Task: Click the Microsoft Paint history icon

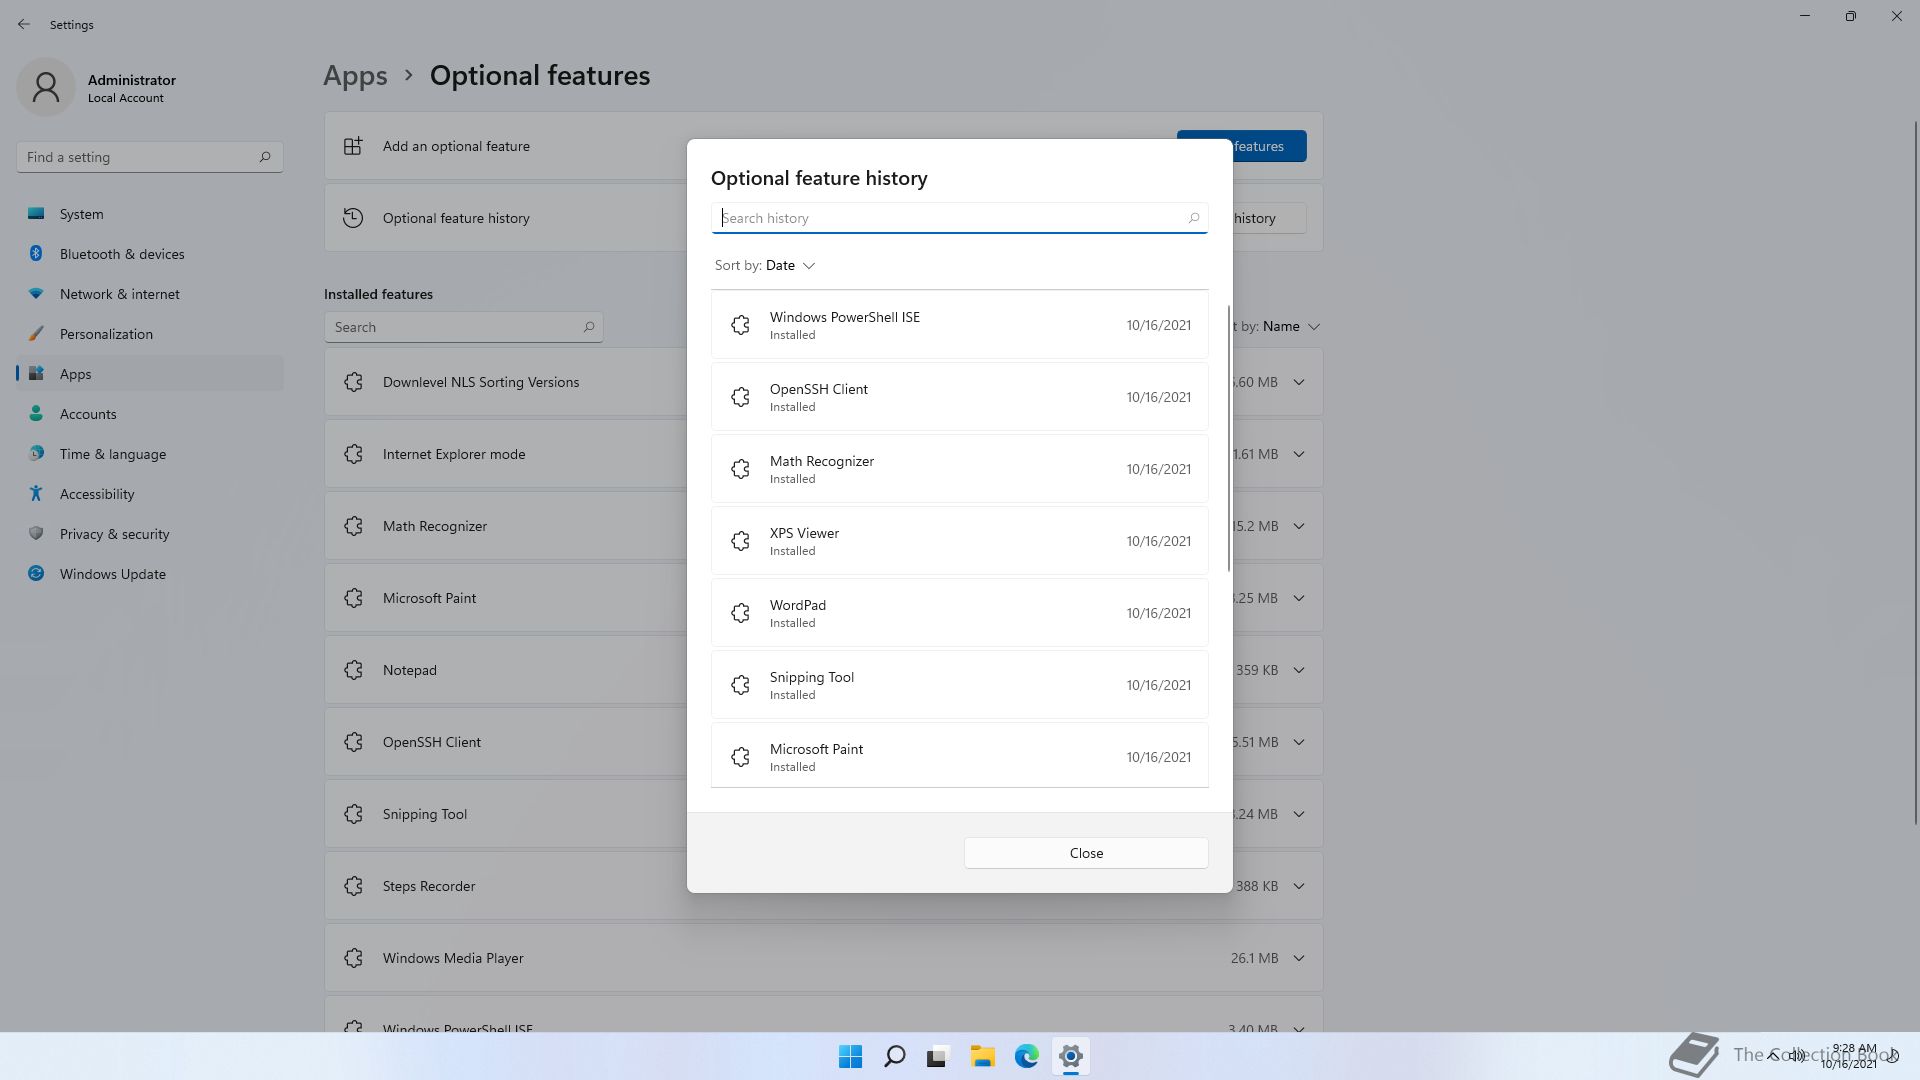Action: click(x=740, y=757)
